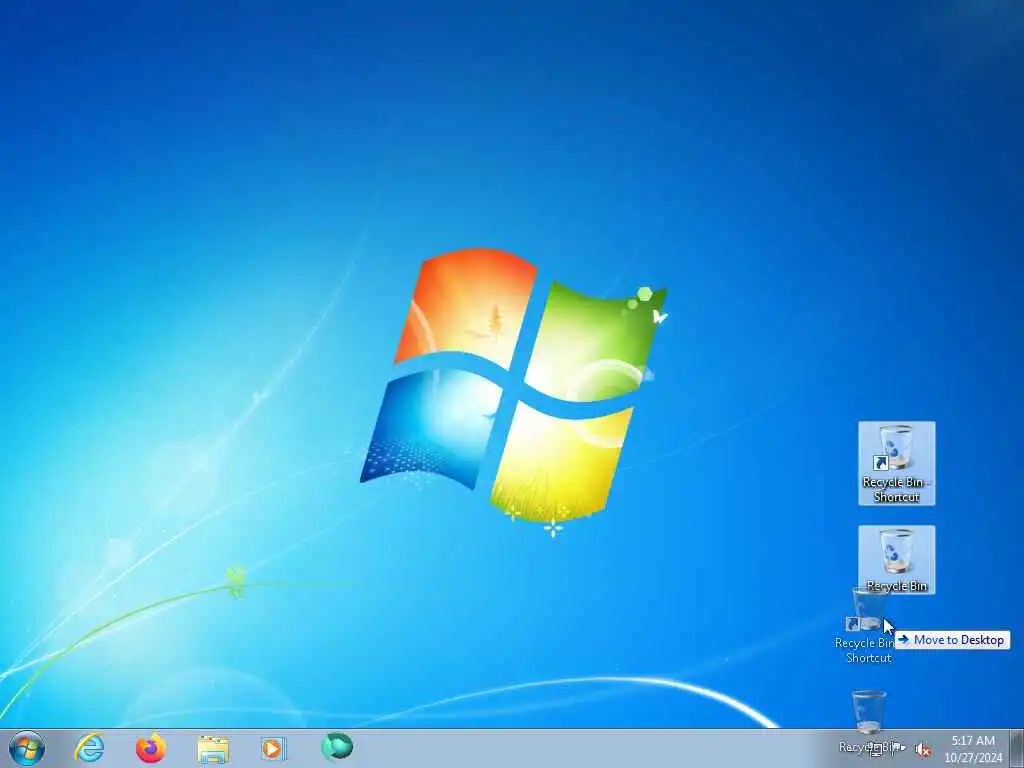Launch Windows Media Player from taskbar

pyautogui.click(x=273, y=748)
